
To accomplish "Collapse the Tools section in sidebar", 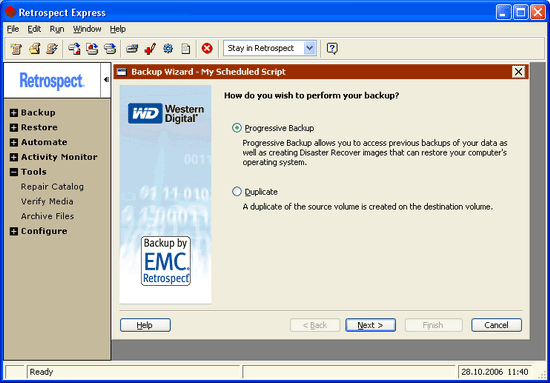I will (x=14, y=172).
